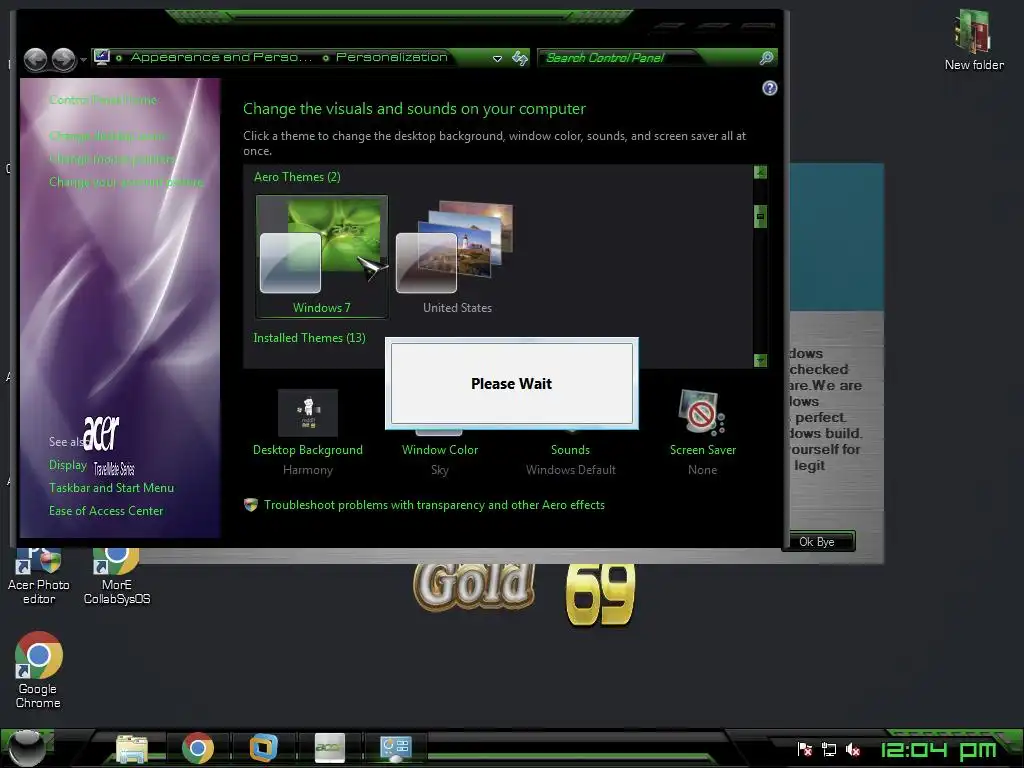Click the Control Panel computer icon in address bar
This screenshot has height=768, width=1024.
tap(102, 57)
